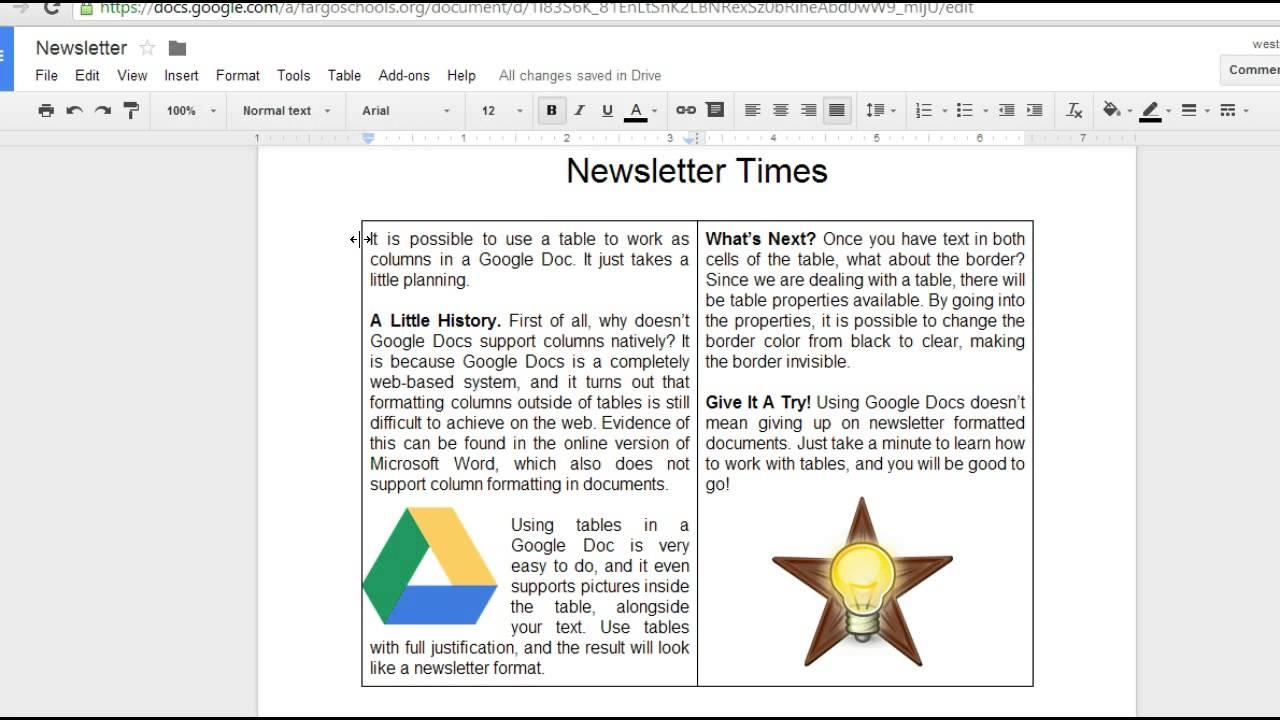Toggle Bold formatting
This screenshot has height=720, width=1280.
[551, 111]
